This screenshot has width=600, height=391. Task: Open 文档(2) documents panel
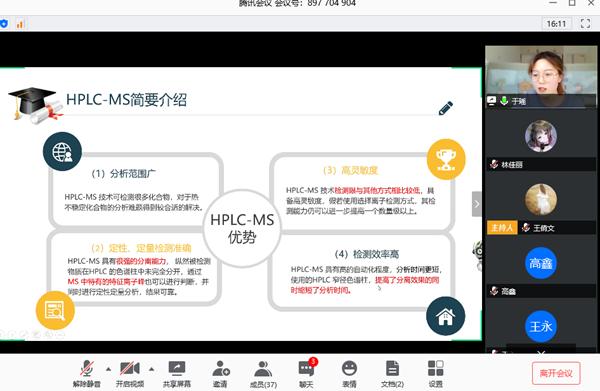coord(392,373)
